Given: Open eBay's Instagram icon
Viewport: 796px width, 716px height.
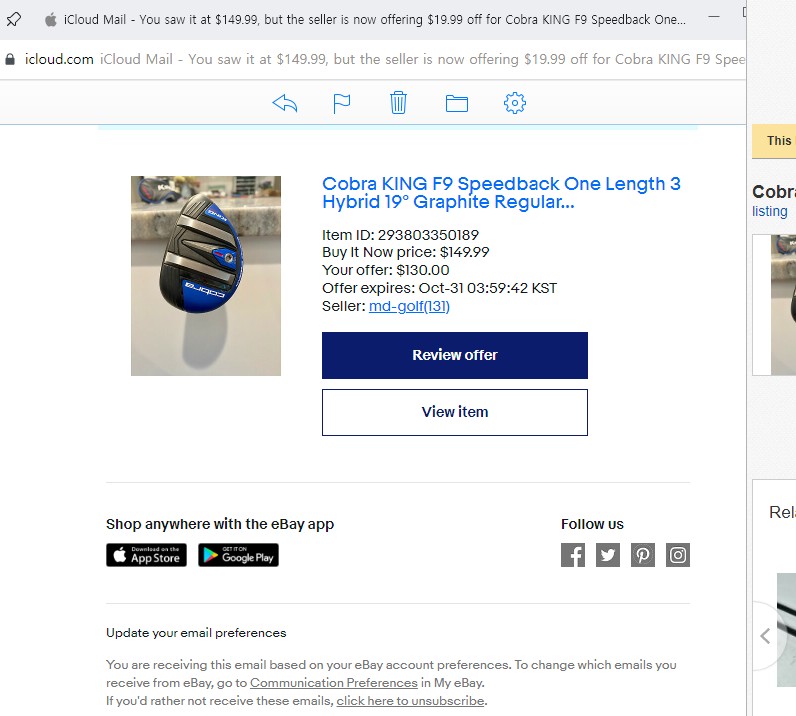Looking at the screenshot, I should (x=678, y=555).
